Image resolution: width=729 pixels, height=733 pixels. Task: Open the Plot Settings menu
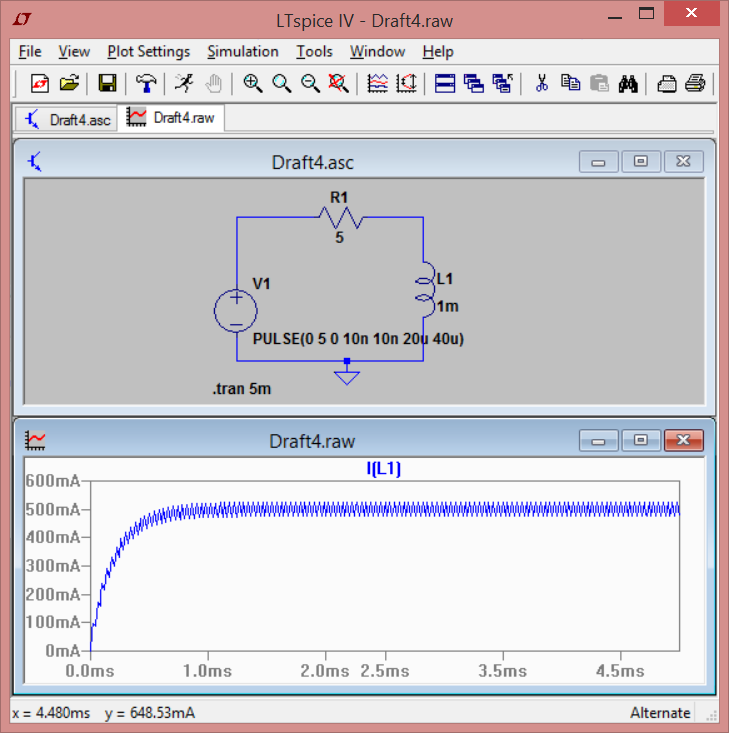click(x=149, y=51)
